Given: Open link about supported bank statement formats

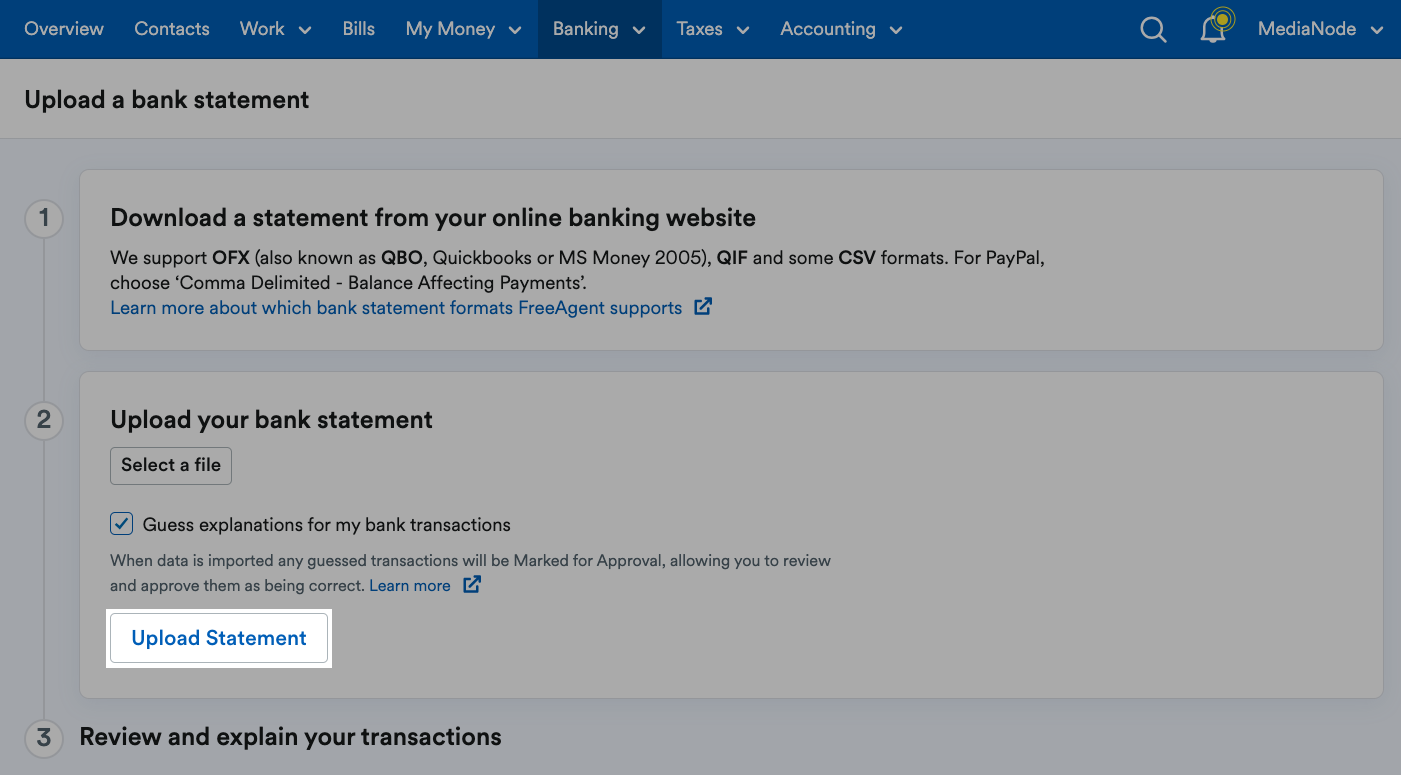Looking at the screenshot, I should click(x=396, y=307).
